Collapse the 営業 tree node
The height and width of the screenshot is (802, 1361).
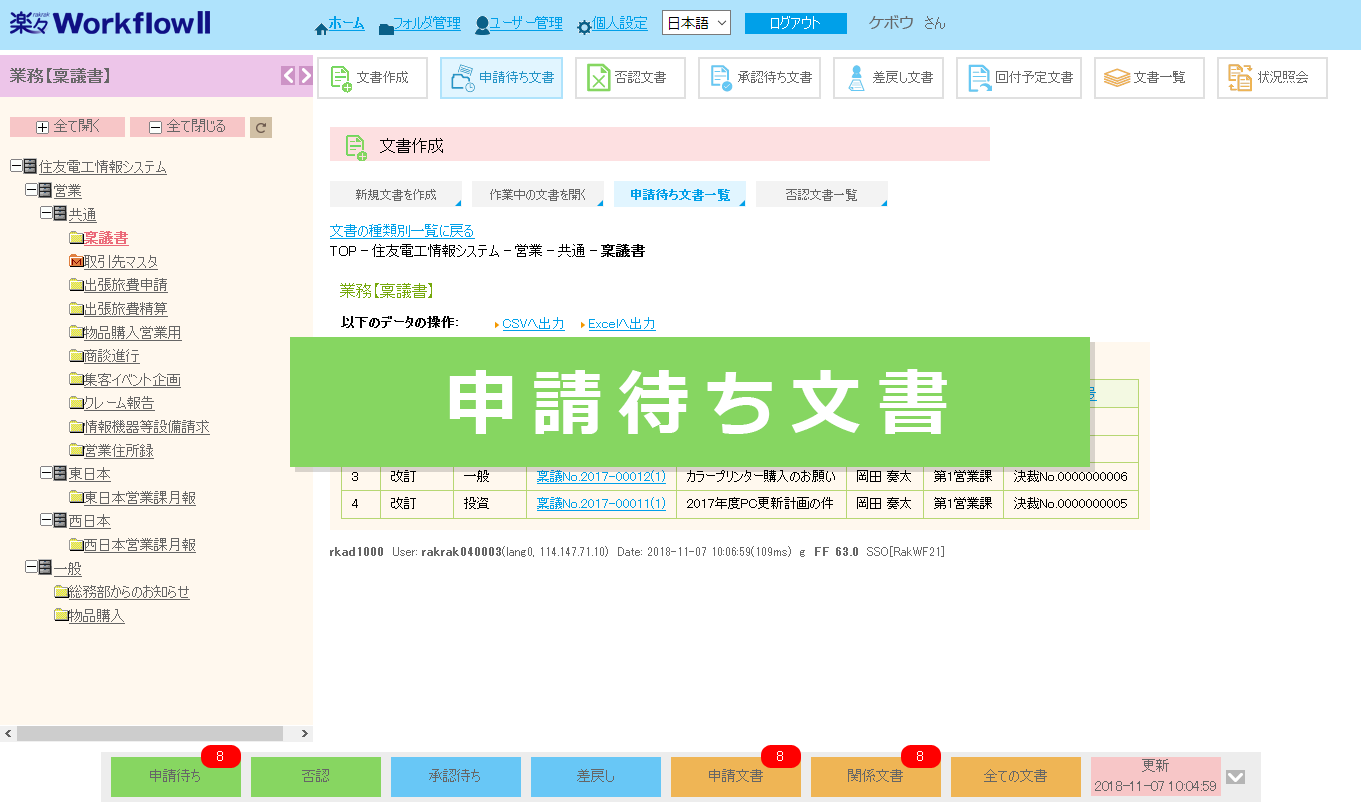tap(31, 190)
